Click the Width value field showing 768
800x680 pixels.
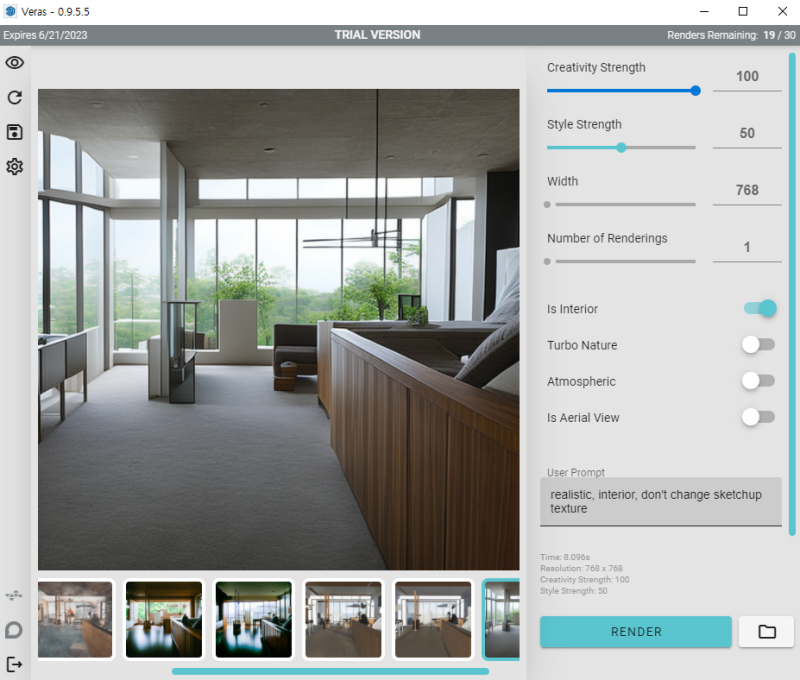pyautogui.click(x=747, y=190)
